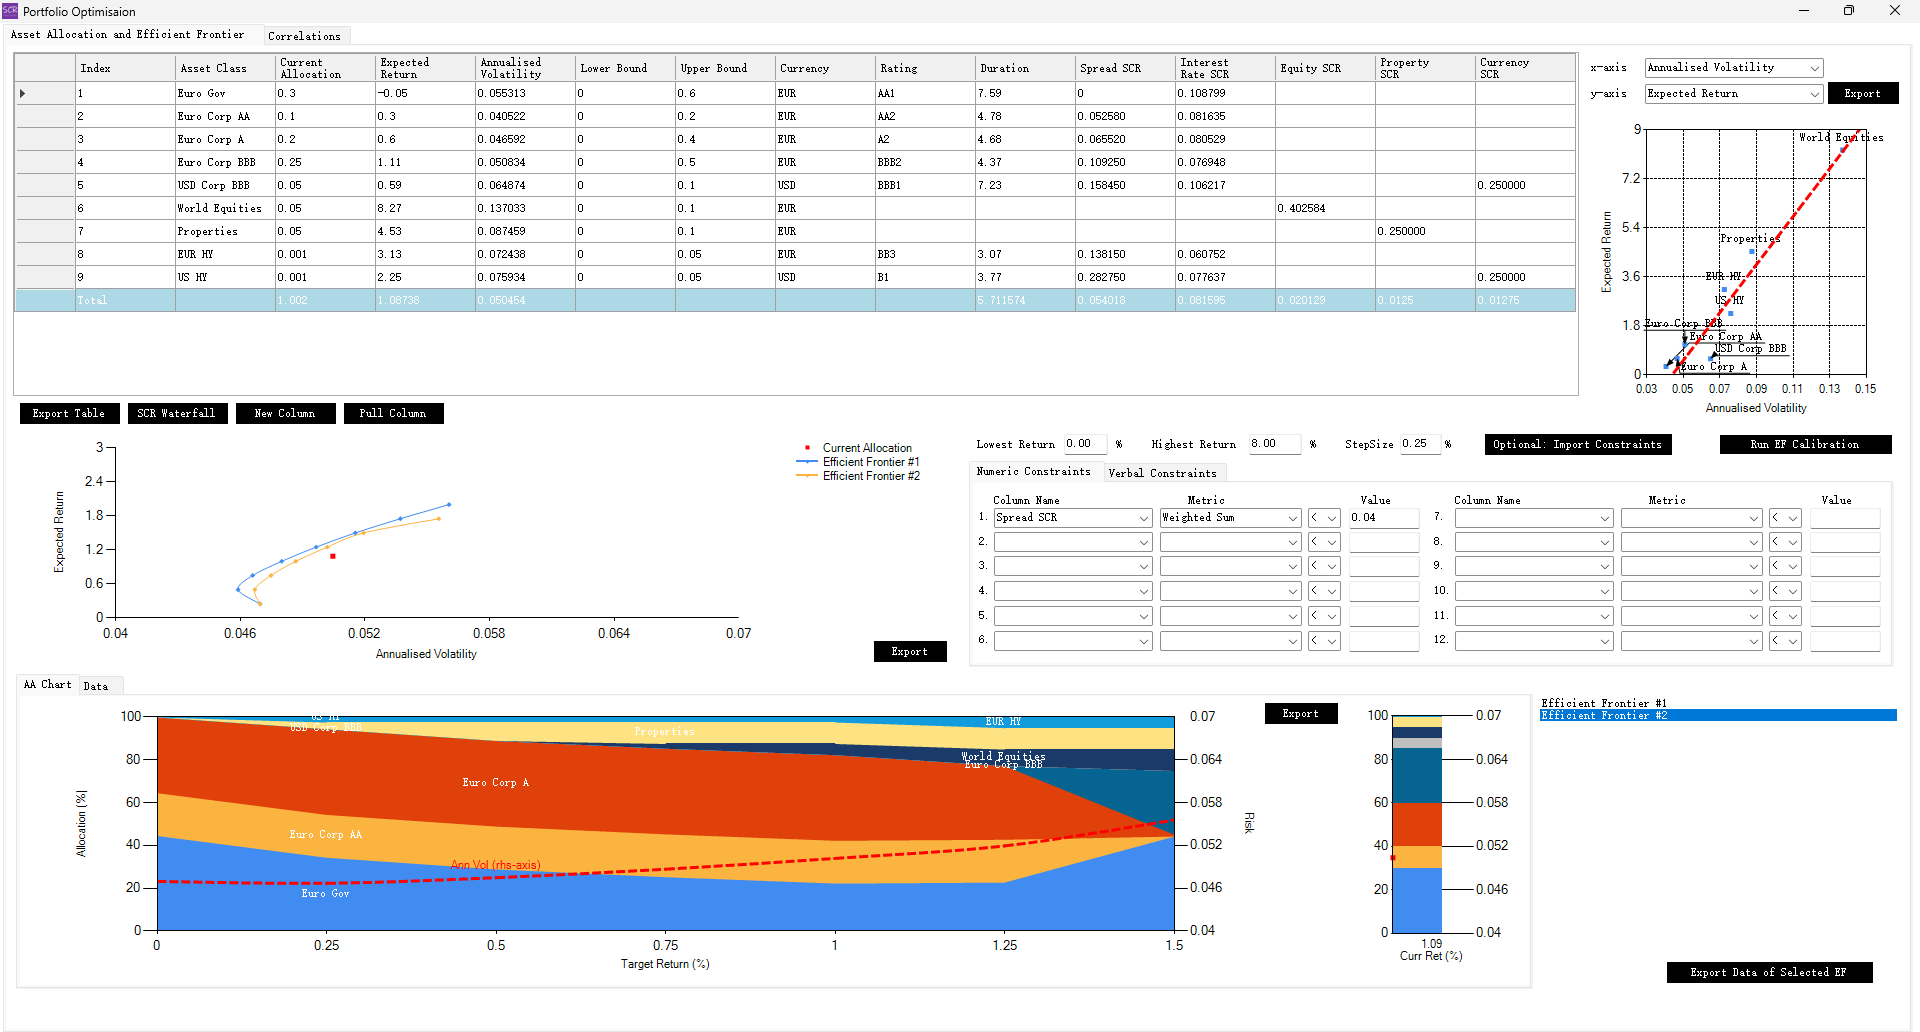This screenshot has width=1920, height=1032.
Task: Click the SCR Waterfall button
Action: [x=177, y=413]
